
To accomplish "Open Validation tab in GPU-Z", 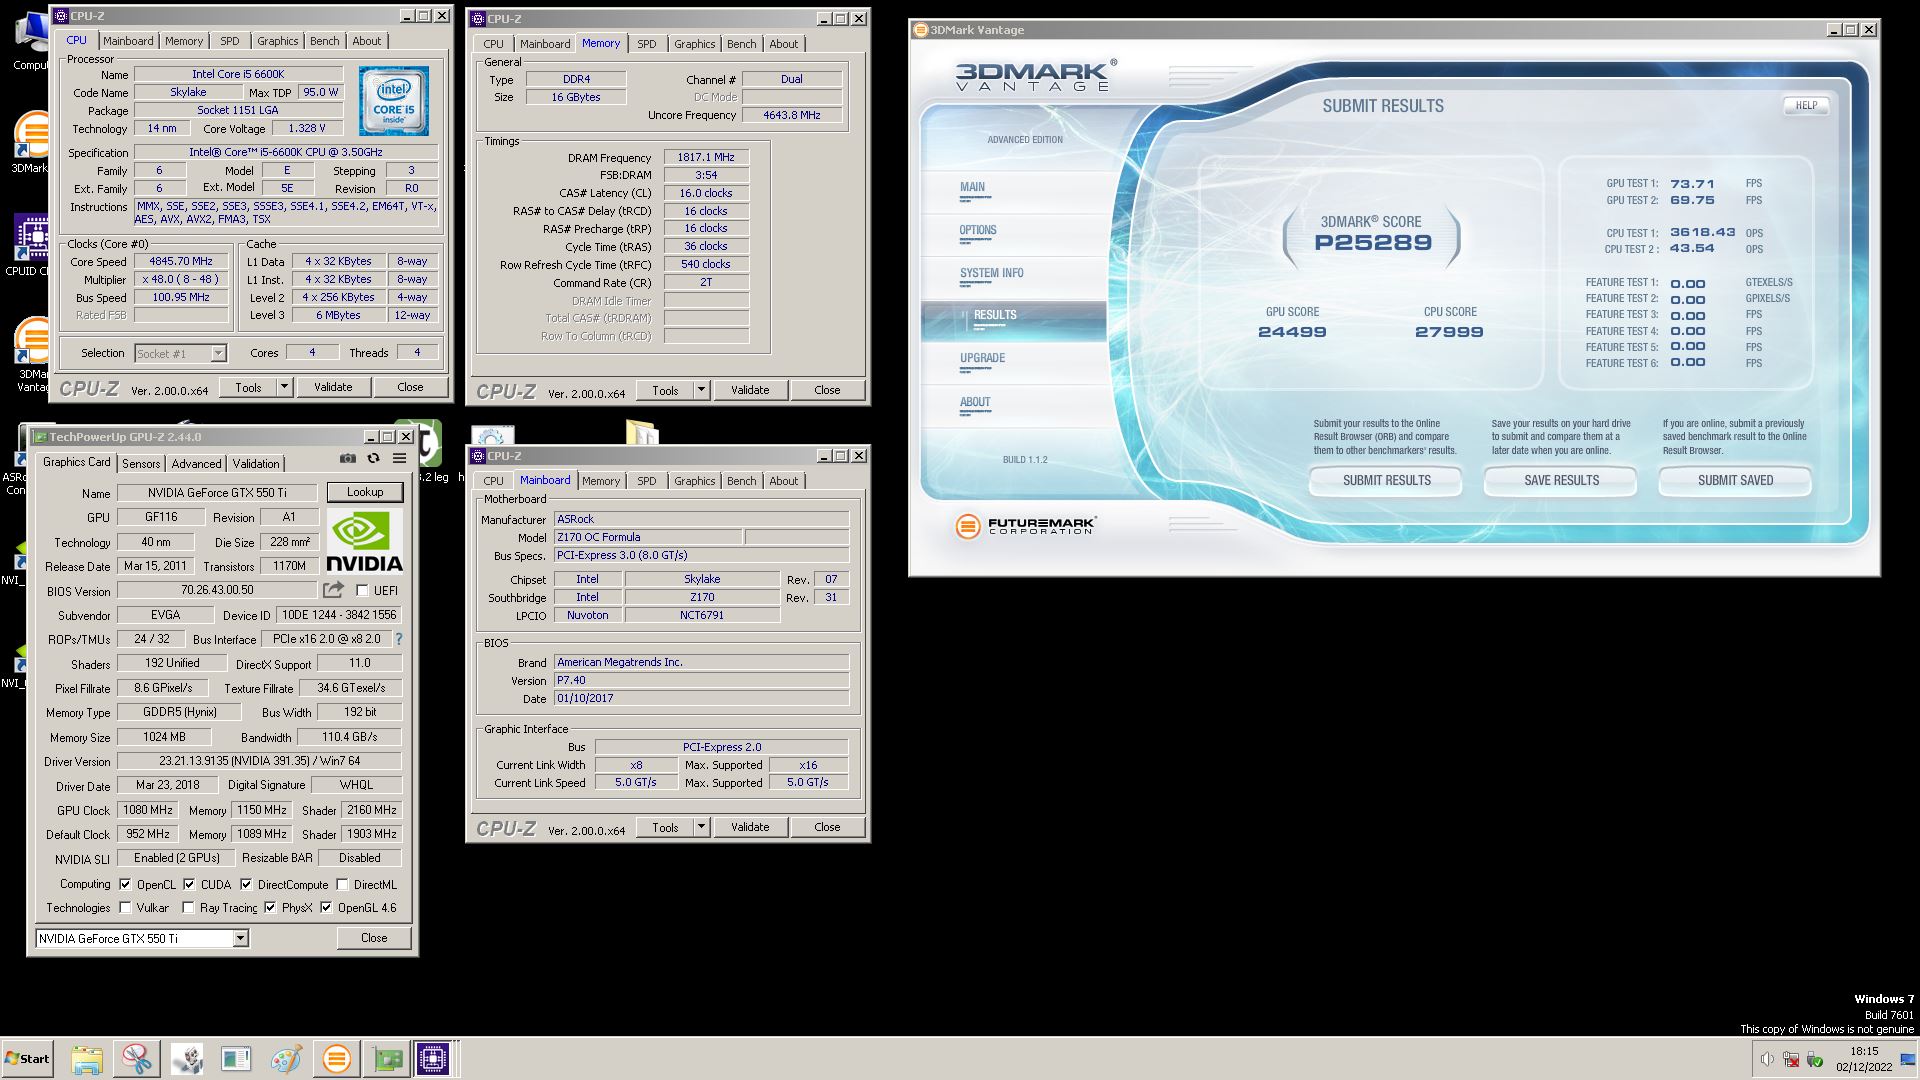I will tap(256, 464).
